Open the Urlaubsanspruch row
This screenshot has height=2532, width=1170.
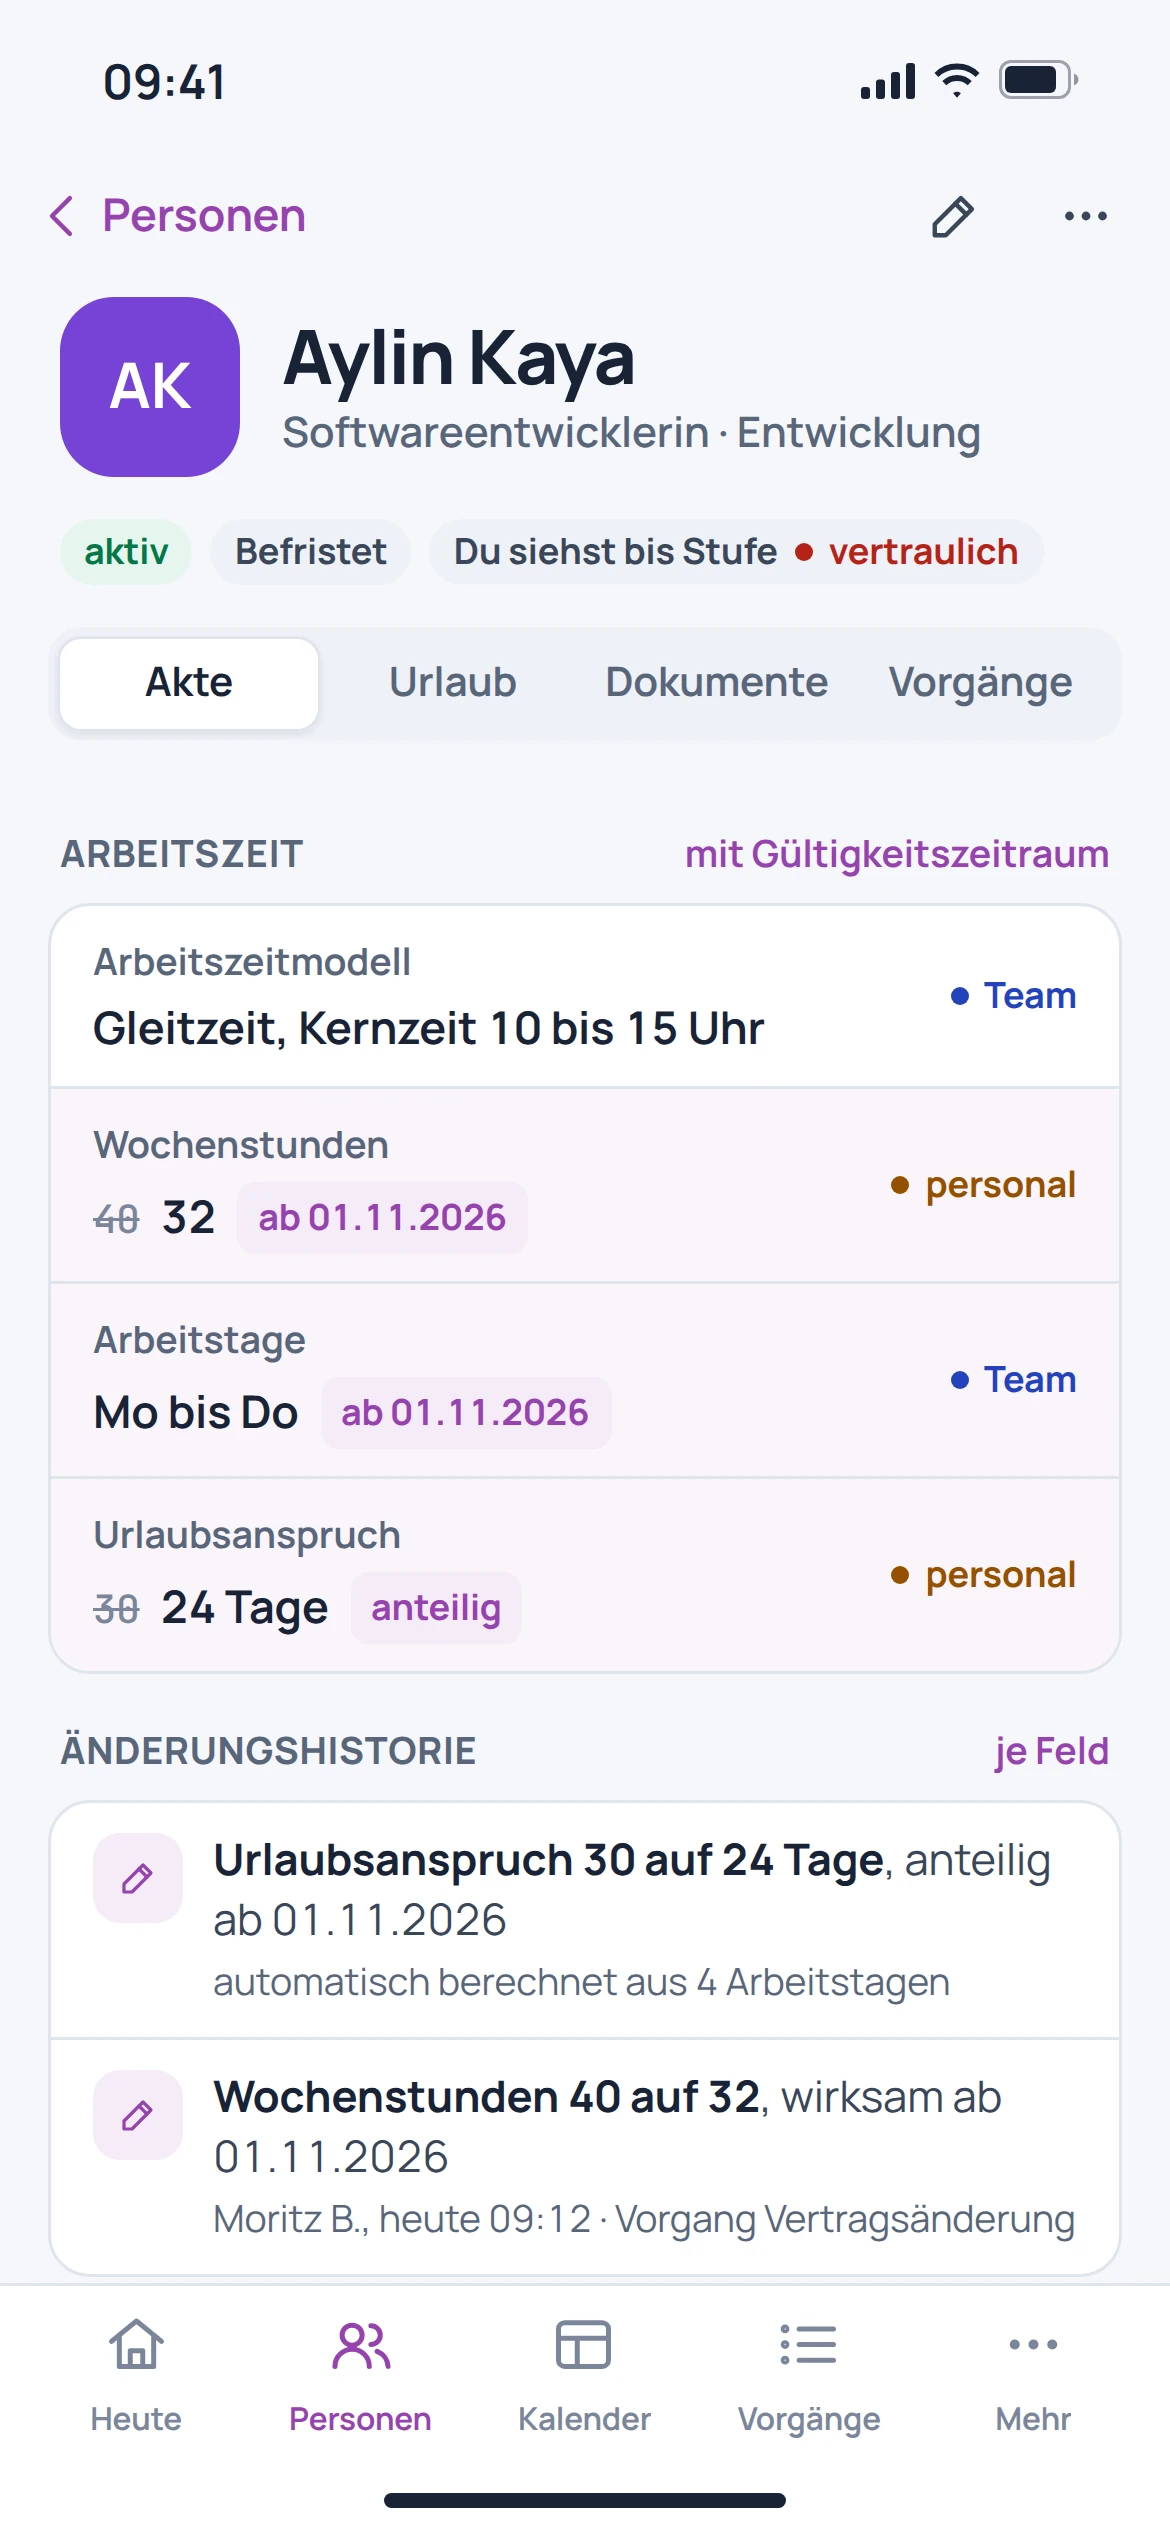(585, 1575)
